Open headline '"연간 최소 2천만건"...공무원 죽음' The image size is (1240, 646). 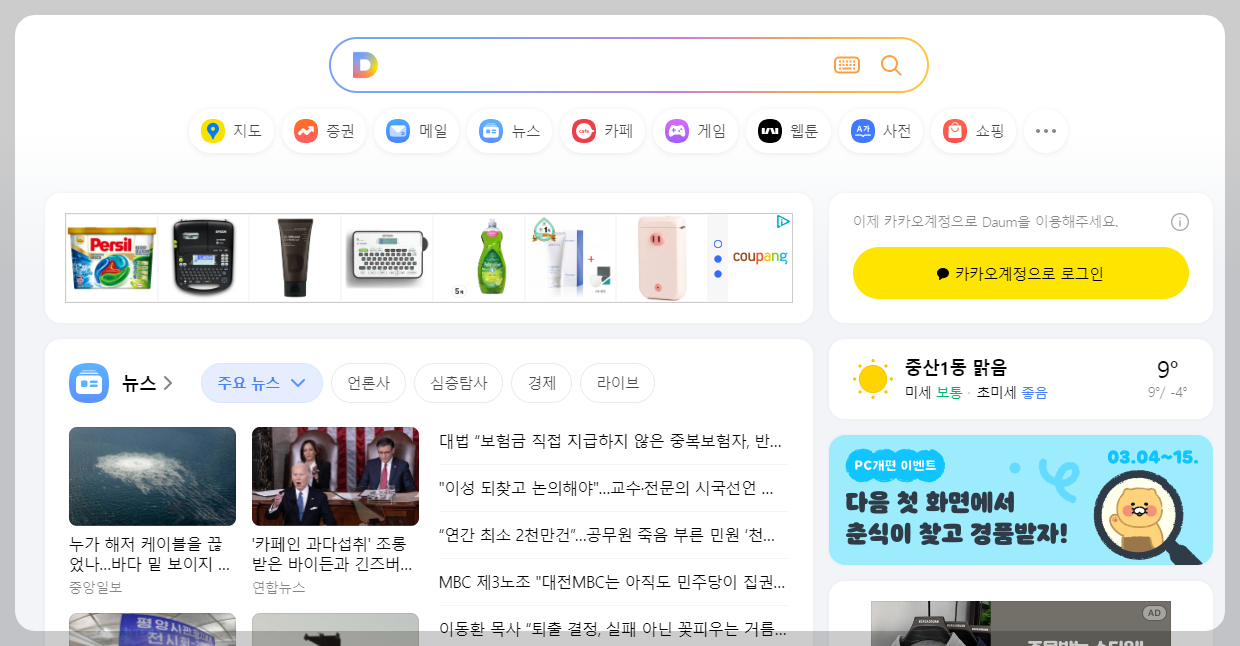pyautogui.click(x=607, y=535)
